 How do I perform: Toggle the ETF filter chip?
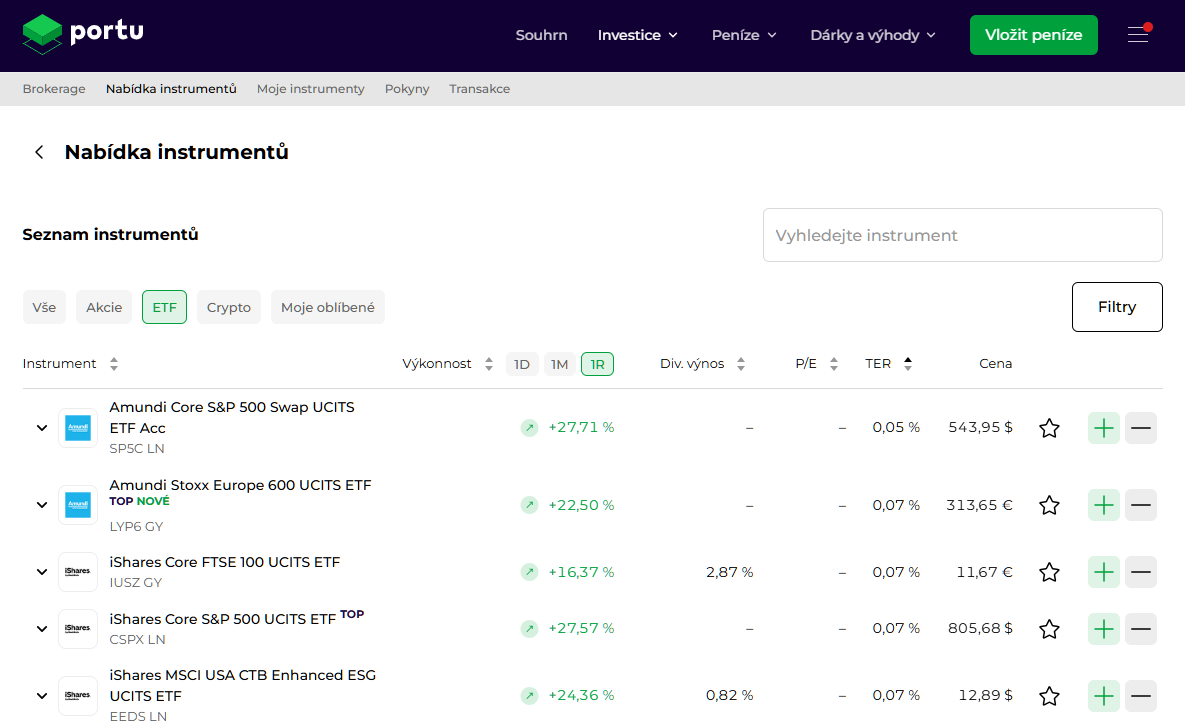[164, 307]
